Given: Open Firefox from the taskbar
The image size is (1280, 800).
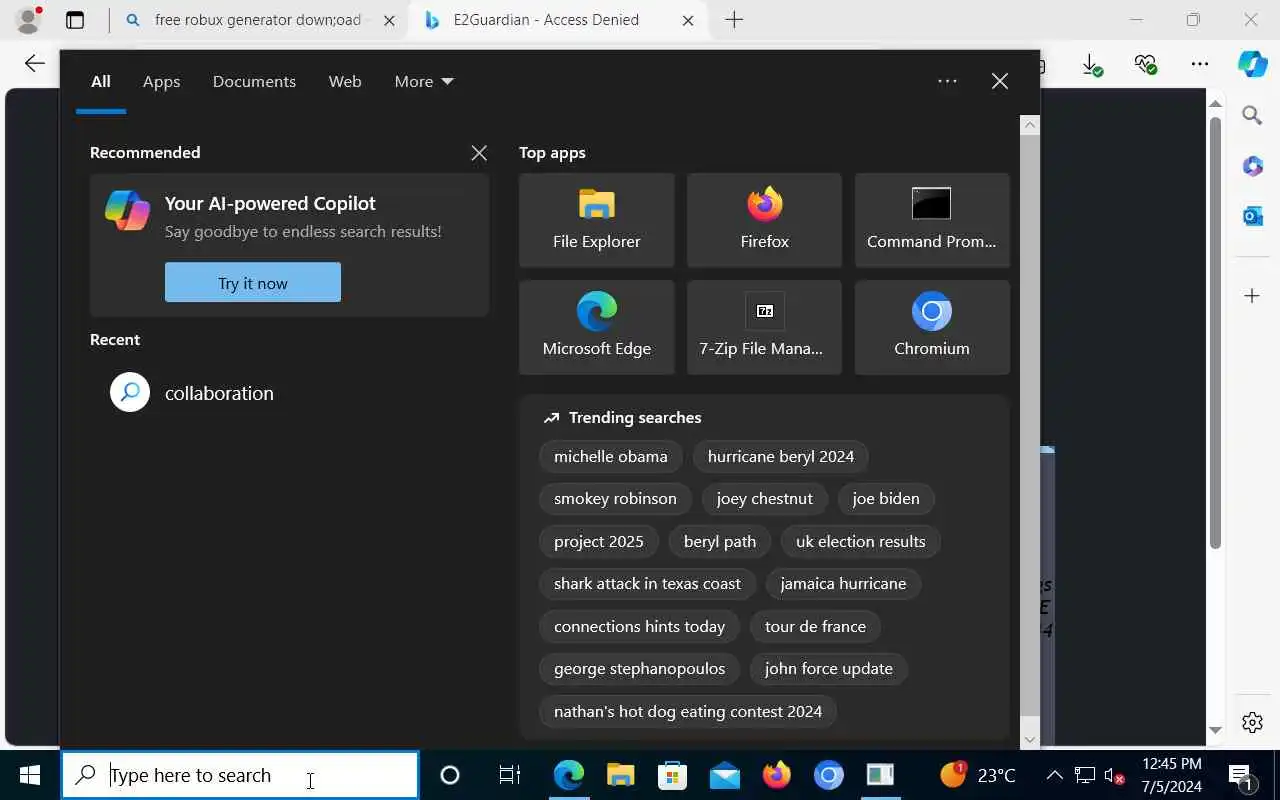Looking at the screenshot, I should 776,775.
